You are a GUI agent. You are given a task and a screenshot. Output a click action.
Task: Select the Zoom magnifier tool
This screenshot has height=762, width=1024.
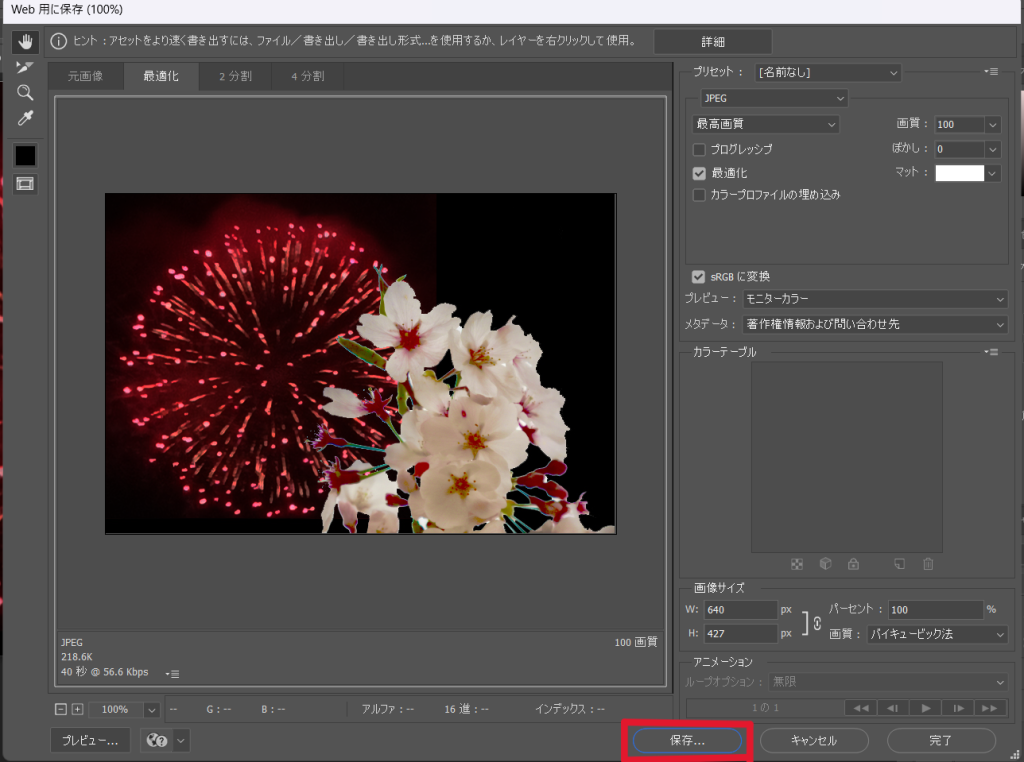tap(25, 93)
